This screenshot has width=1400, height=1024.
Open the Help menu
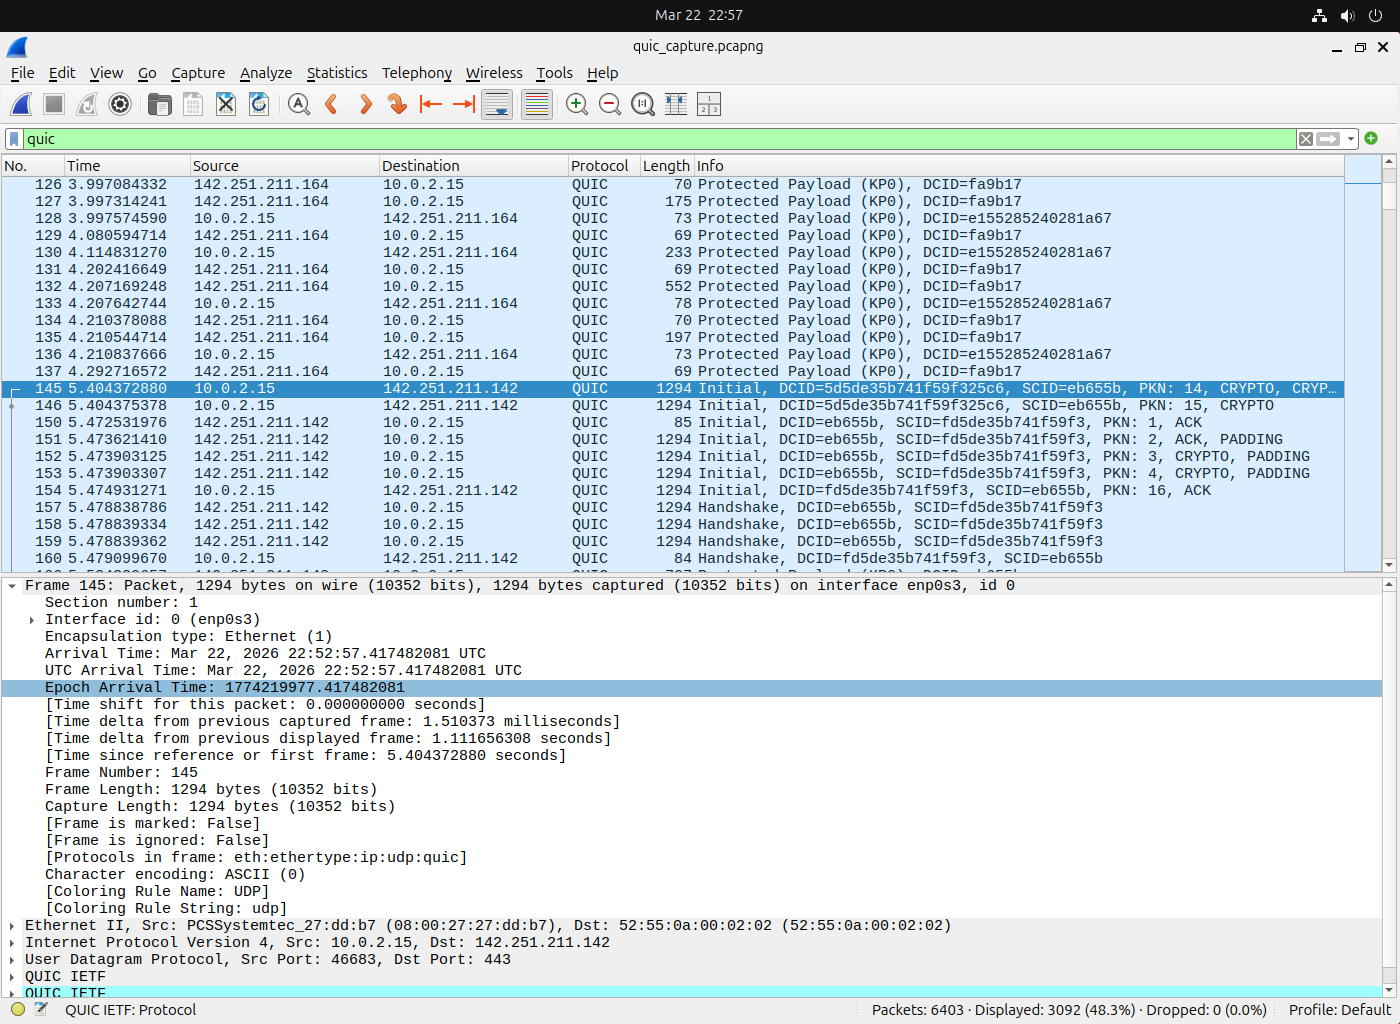pyautogui.click(x=602, y=73)
